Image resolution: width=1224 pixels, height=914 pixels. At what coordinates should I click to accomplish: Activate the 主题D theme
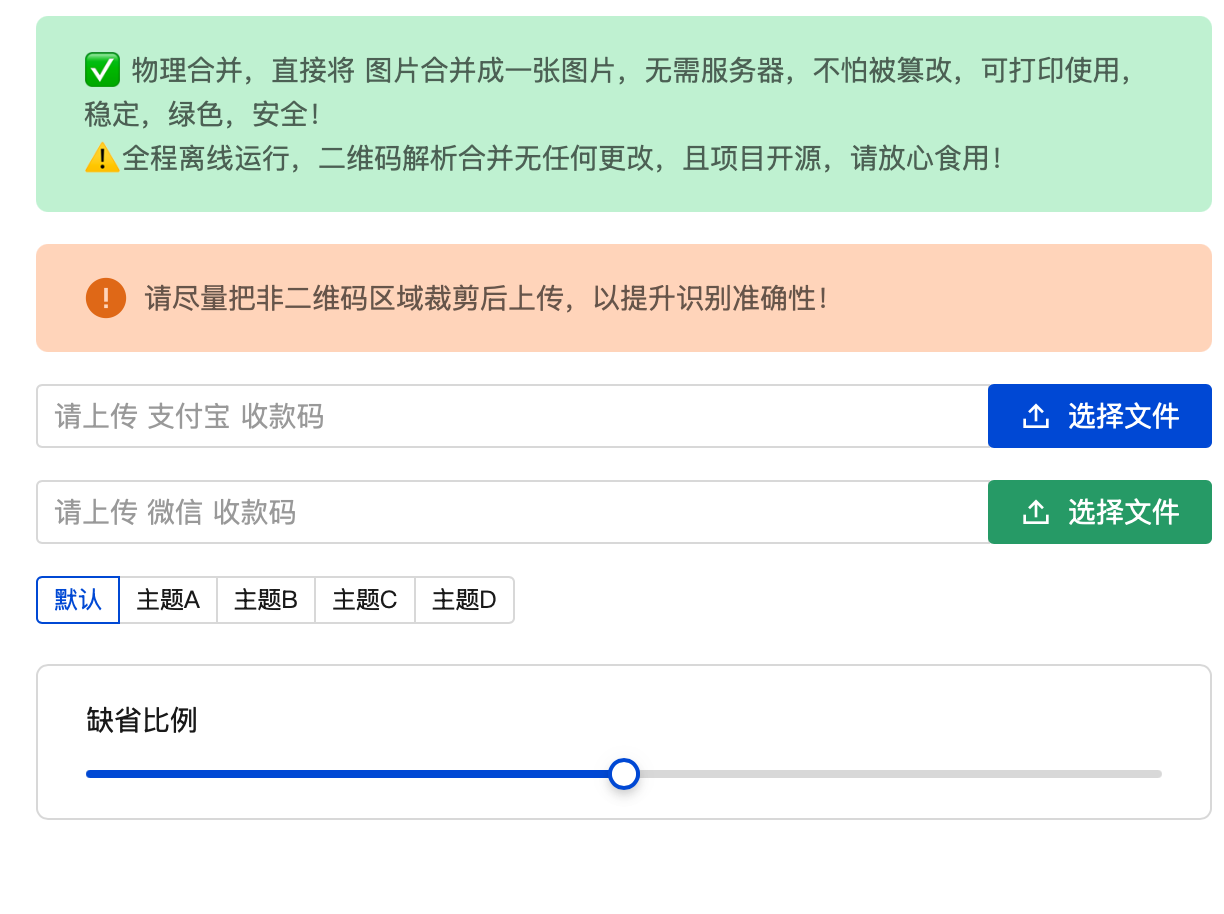[x=464, y=600]
